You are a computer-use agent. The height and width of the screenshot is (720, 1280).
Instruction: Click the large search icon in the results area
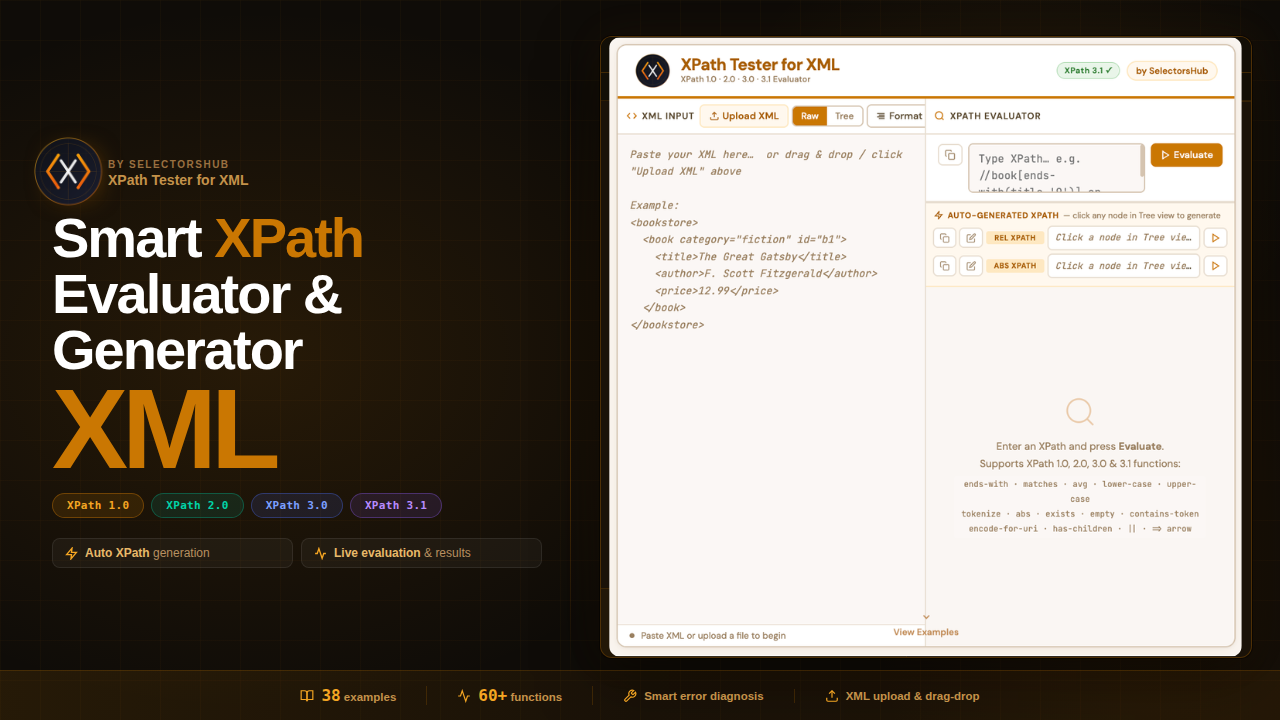(x=1080, y=411)
